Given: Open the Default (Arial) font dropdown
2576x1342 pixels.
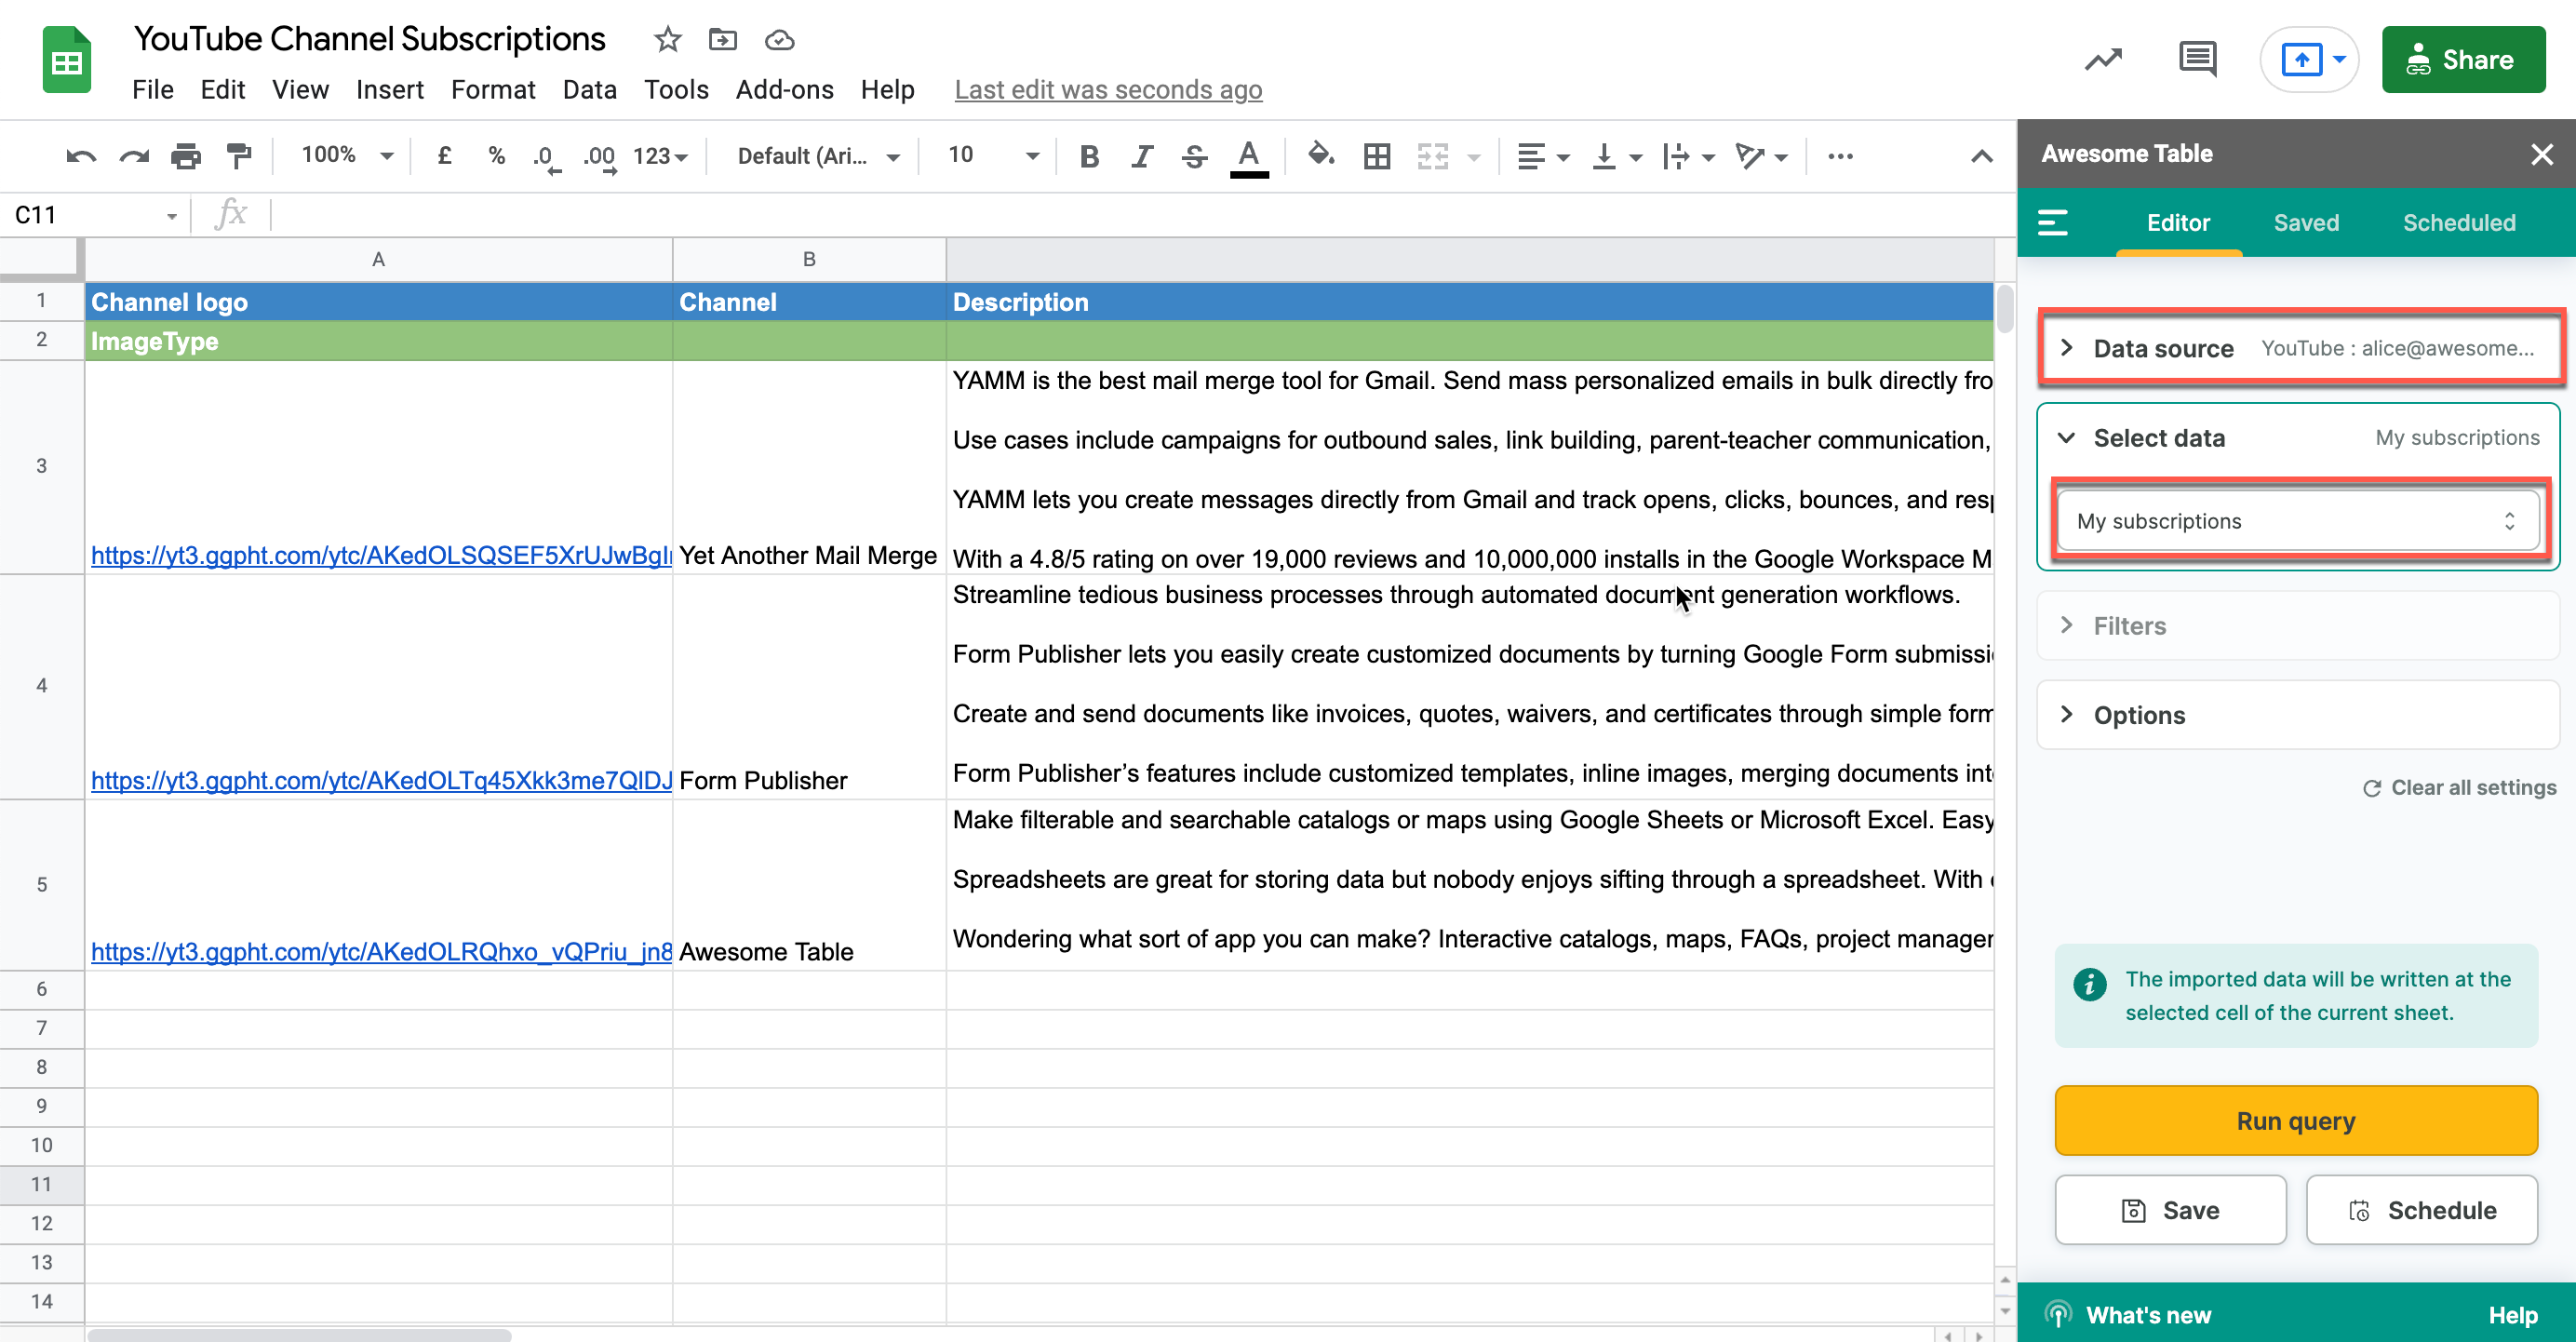Looking at the screenshot, I should pos(818,156).
